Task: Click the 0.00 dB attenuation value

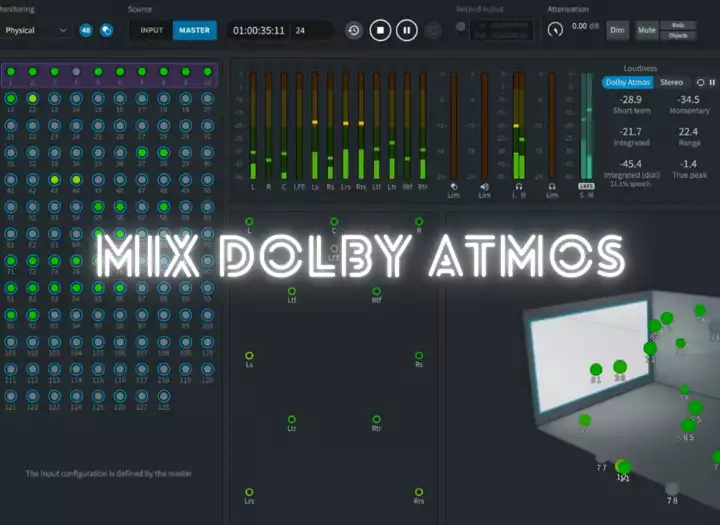Action: click(x=585, y=26)
